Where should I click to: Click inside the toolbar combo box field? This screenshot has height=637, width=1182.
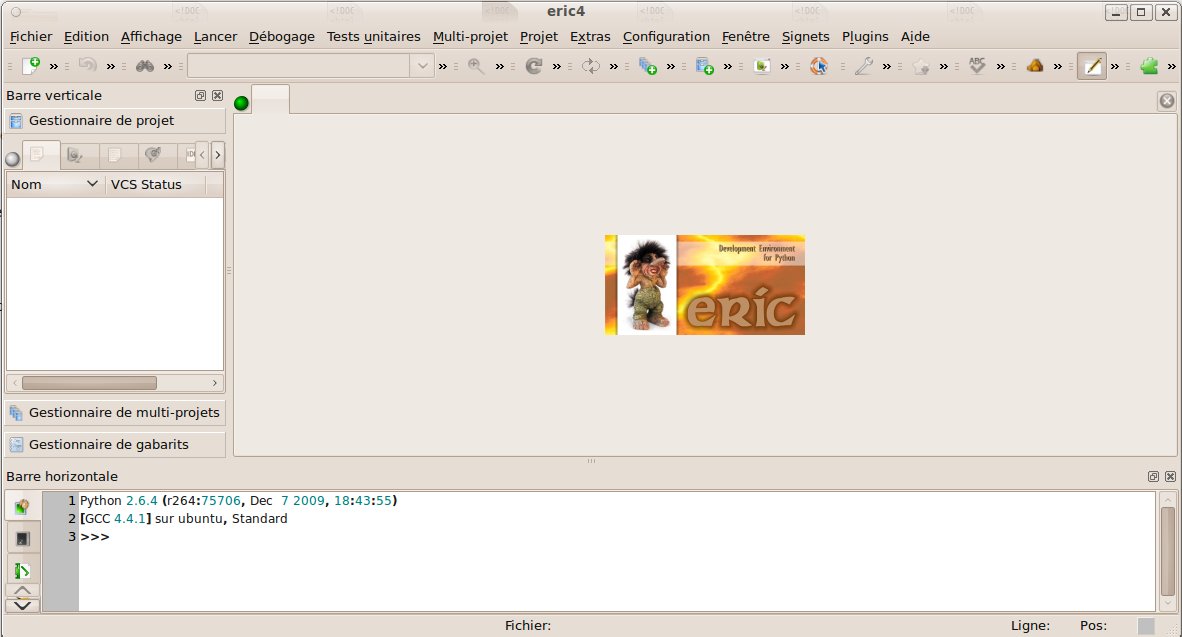coord(299,66)
